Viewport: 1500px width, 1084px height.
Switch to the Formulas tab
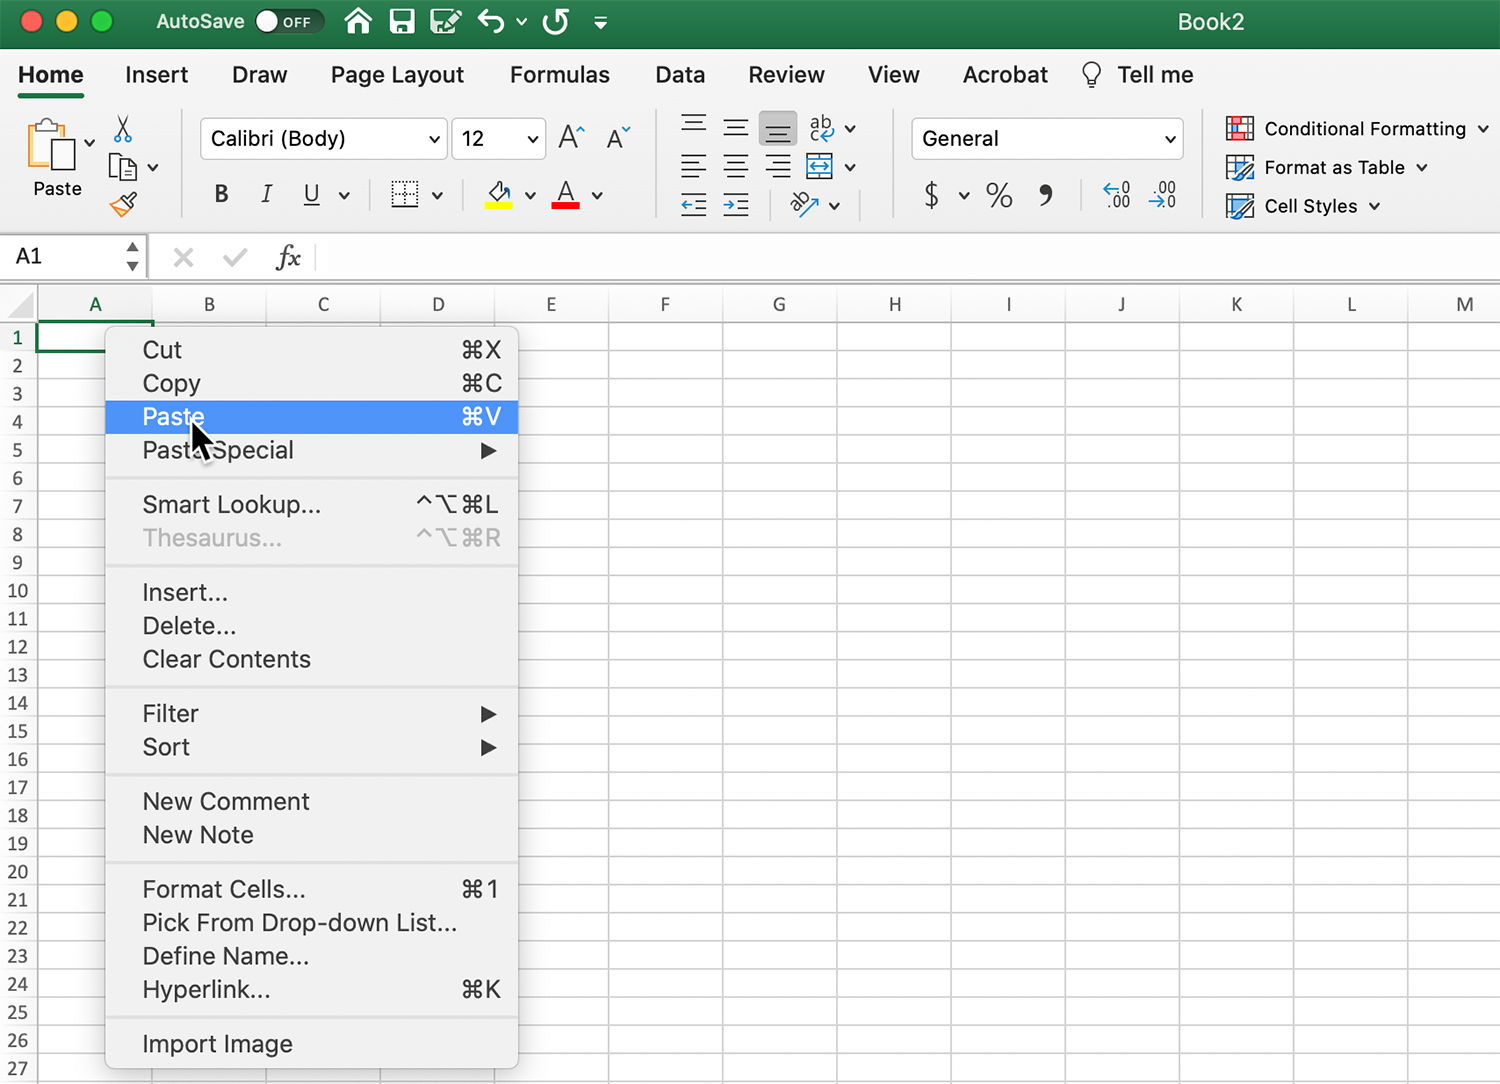[559, 75]
